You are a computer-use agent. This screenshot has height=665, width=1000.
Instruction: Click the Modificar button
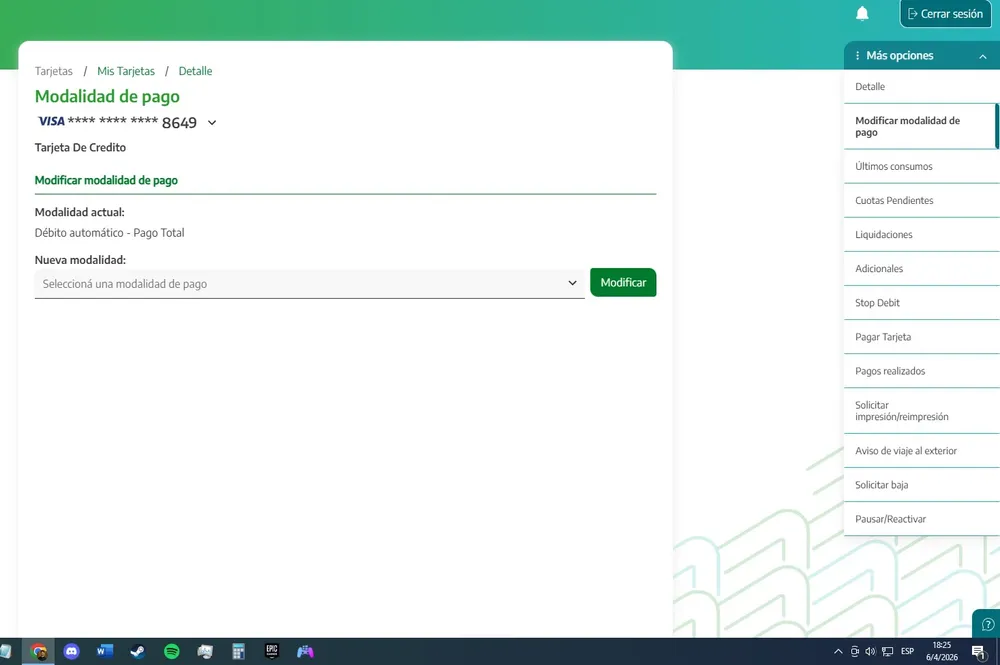coord(623,282)
